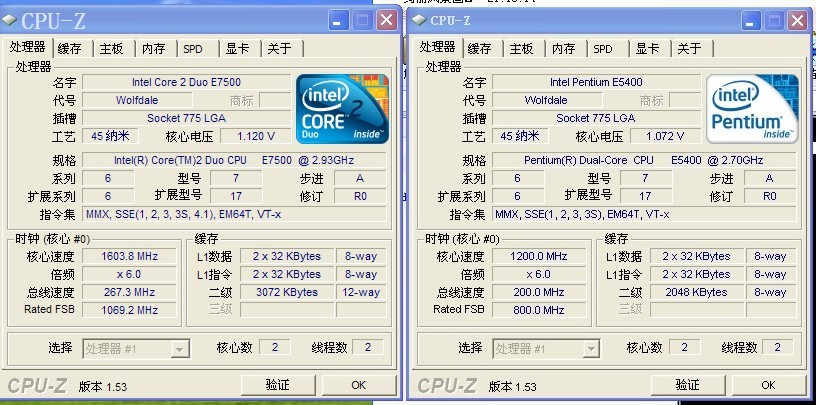This screenshot has width=816, height=405.
Task: Open 处理器 #1 dropdown in right window
Action: tap(590, 349)
